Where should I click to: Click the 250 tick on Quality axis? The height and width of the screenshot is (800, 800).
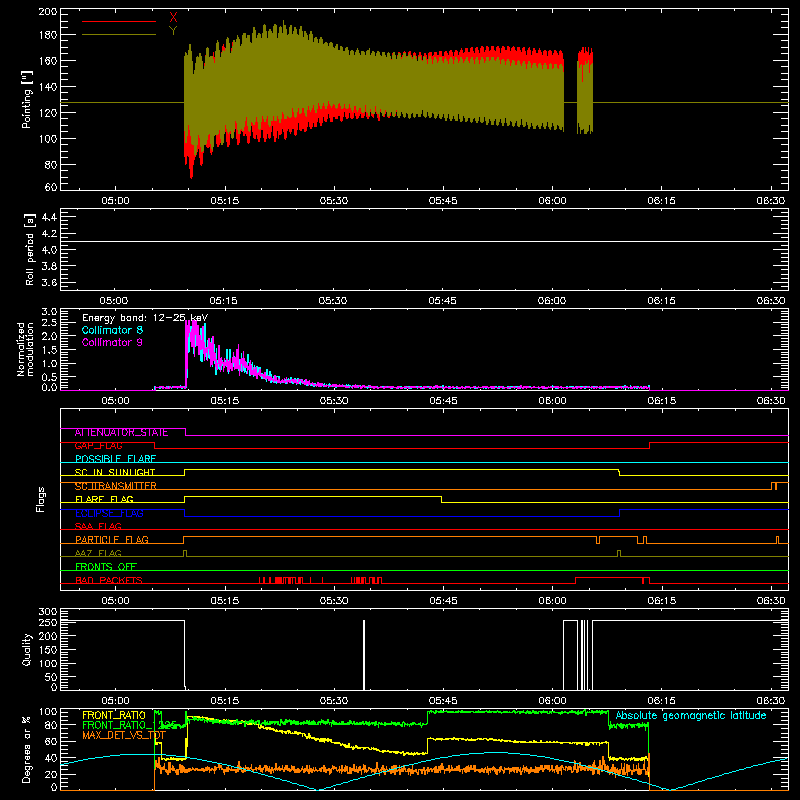click(48, 623)
